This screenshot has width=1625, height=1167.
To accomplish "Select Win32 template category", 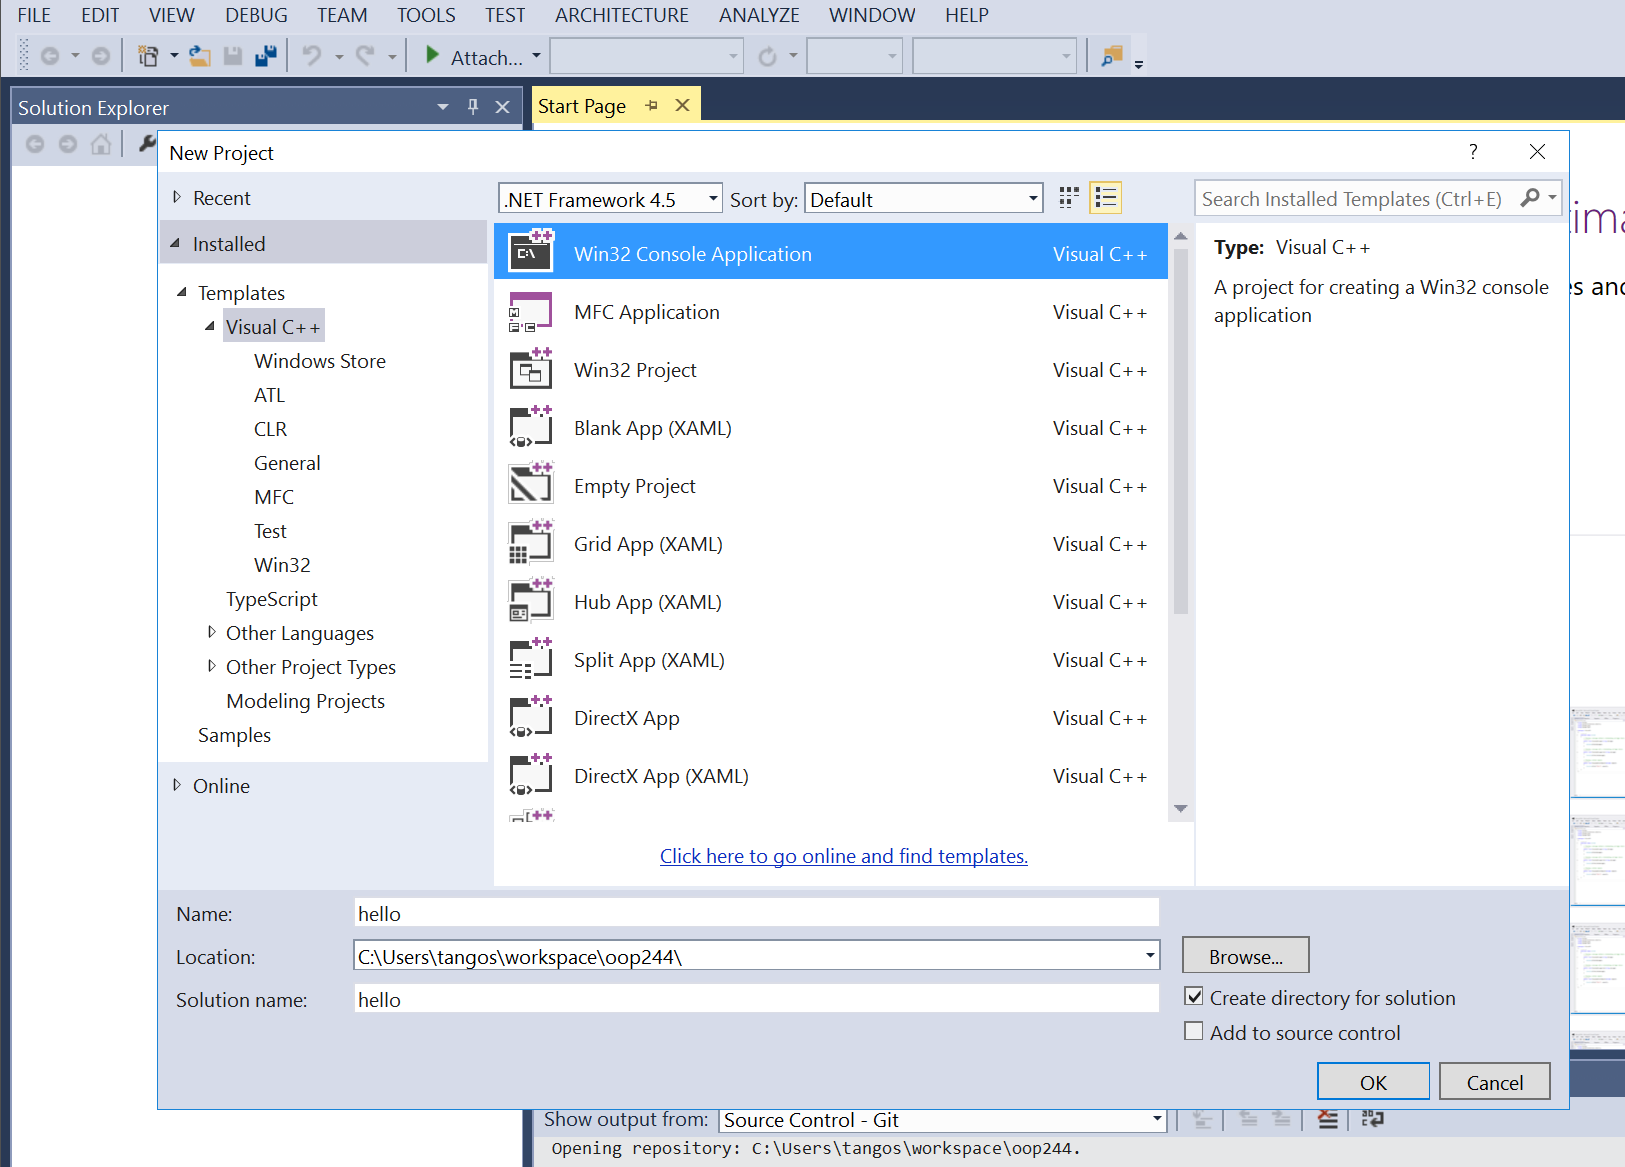I will pos(282,565).
